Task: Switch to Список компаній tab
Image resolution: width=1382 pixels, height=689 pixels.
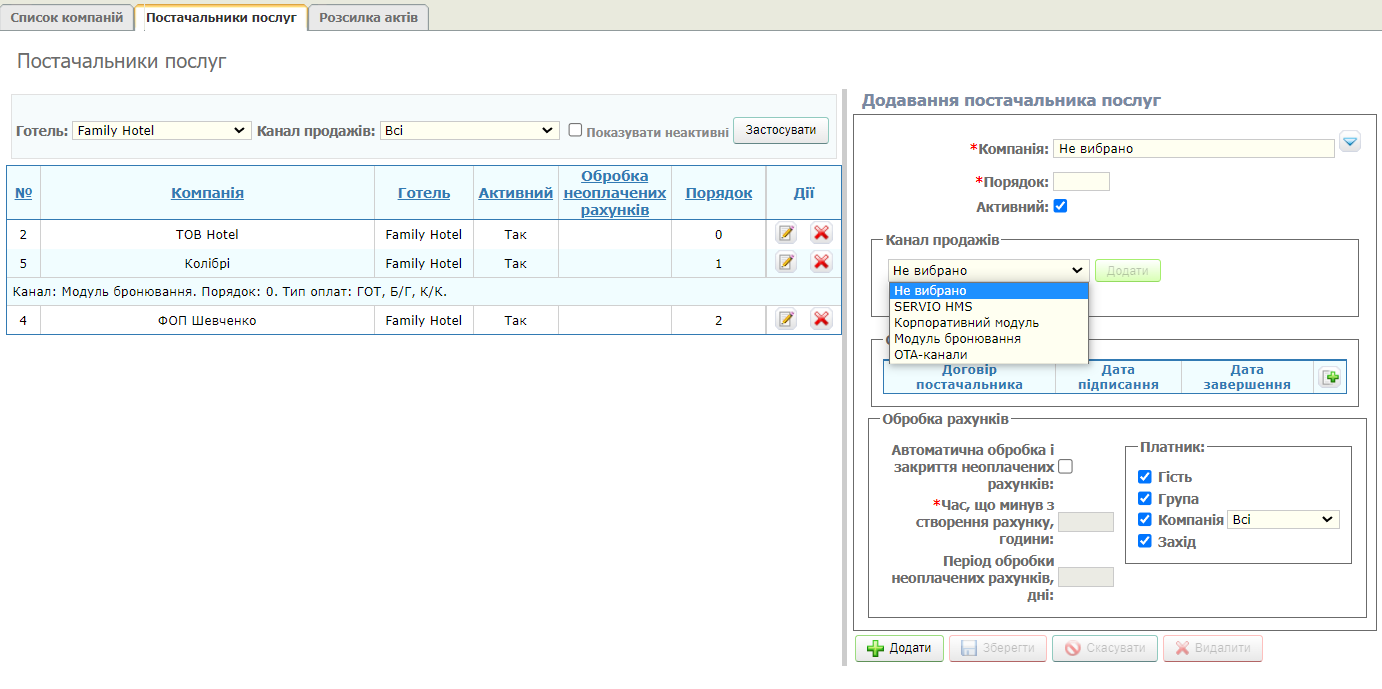Action: (67, 17)
